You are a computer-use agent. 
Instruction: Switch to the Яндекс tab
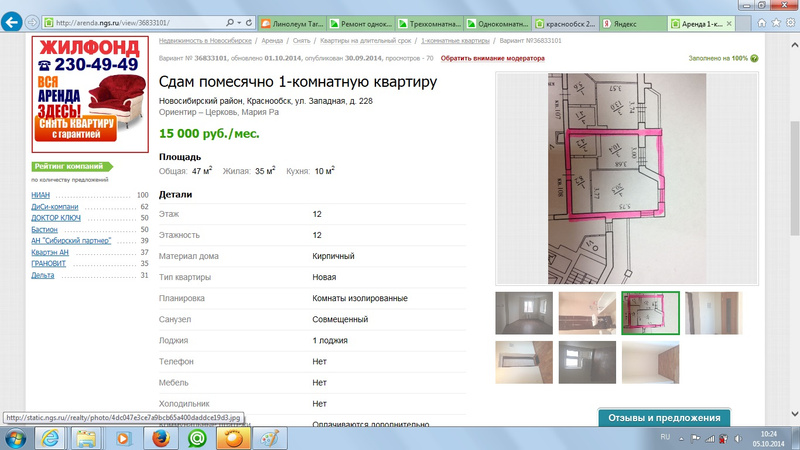(634, 23)
